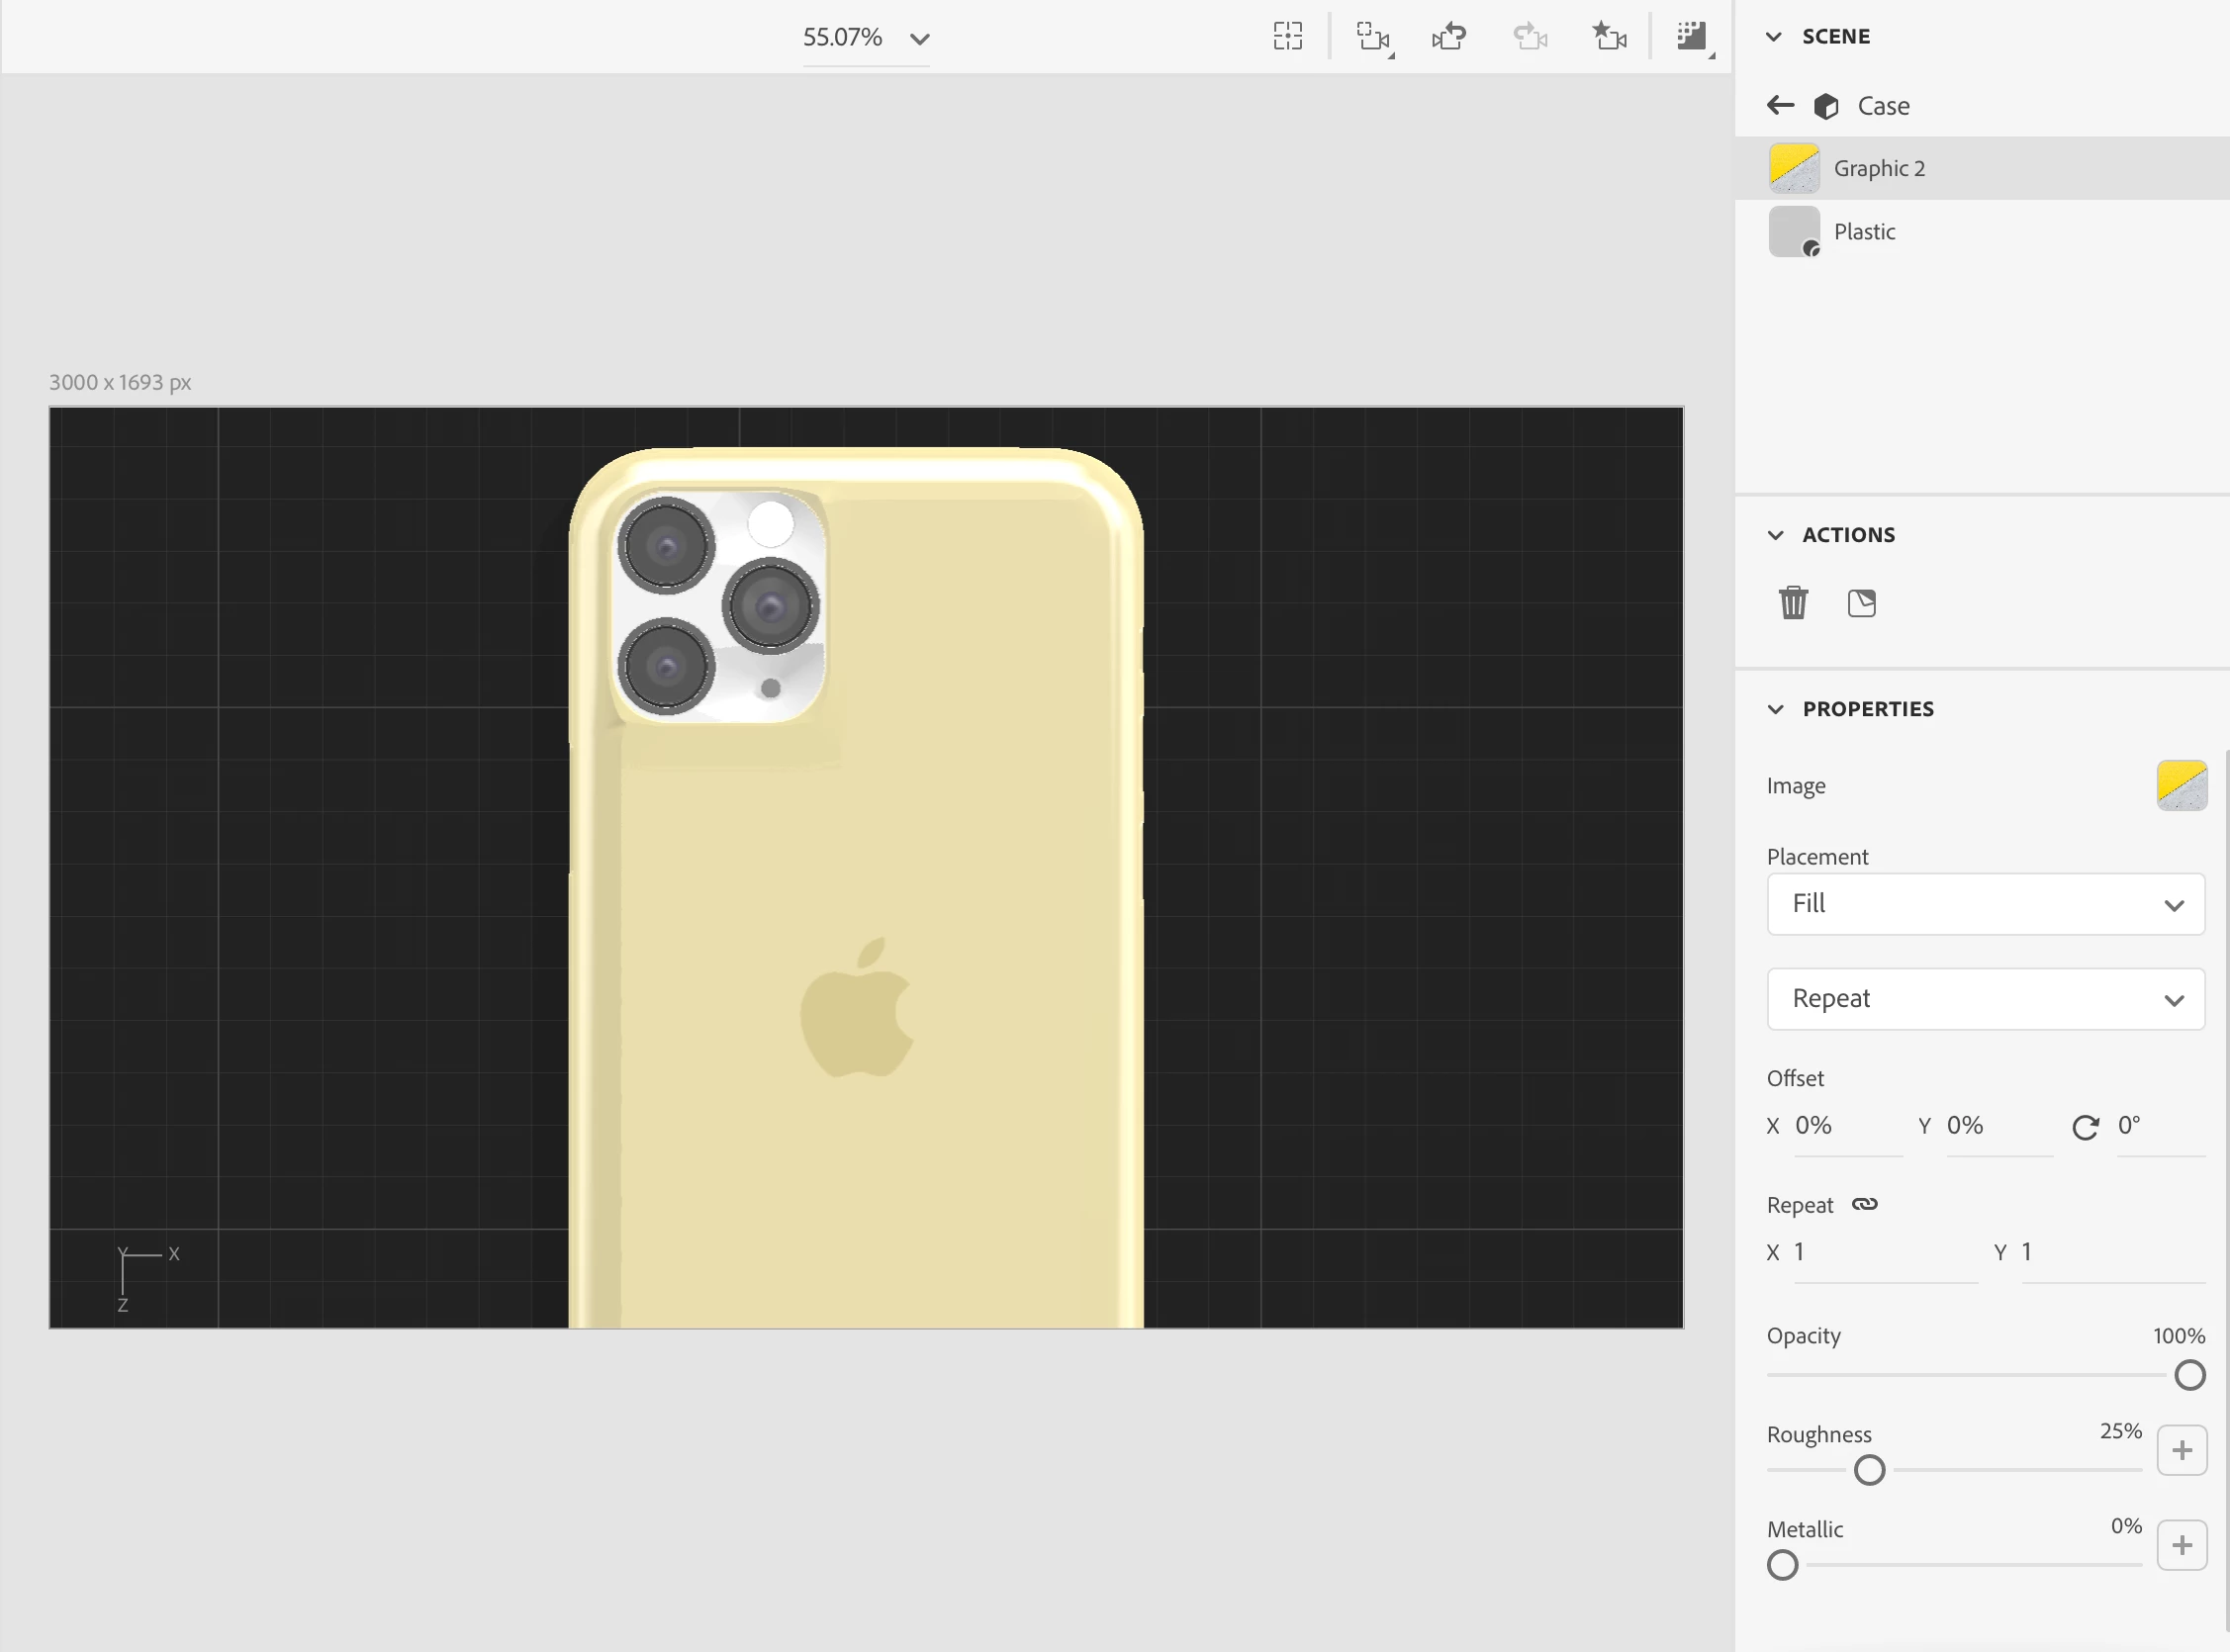Click the sticker icon beside trash
The width and height of the screenshot is (2230, 1652).
(x=1861, y=603)
